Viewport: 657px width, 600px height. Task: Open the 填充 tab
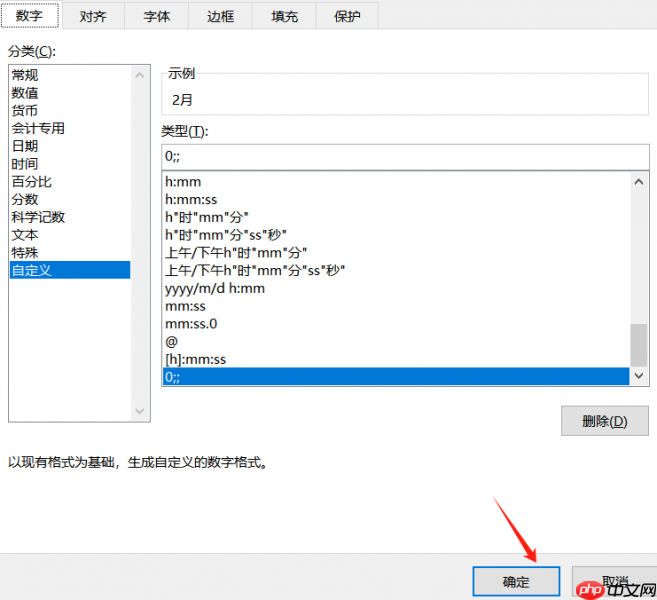[x=284, y=16]
